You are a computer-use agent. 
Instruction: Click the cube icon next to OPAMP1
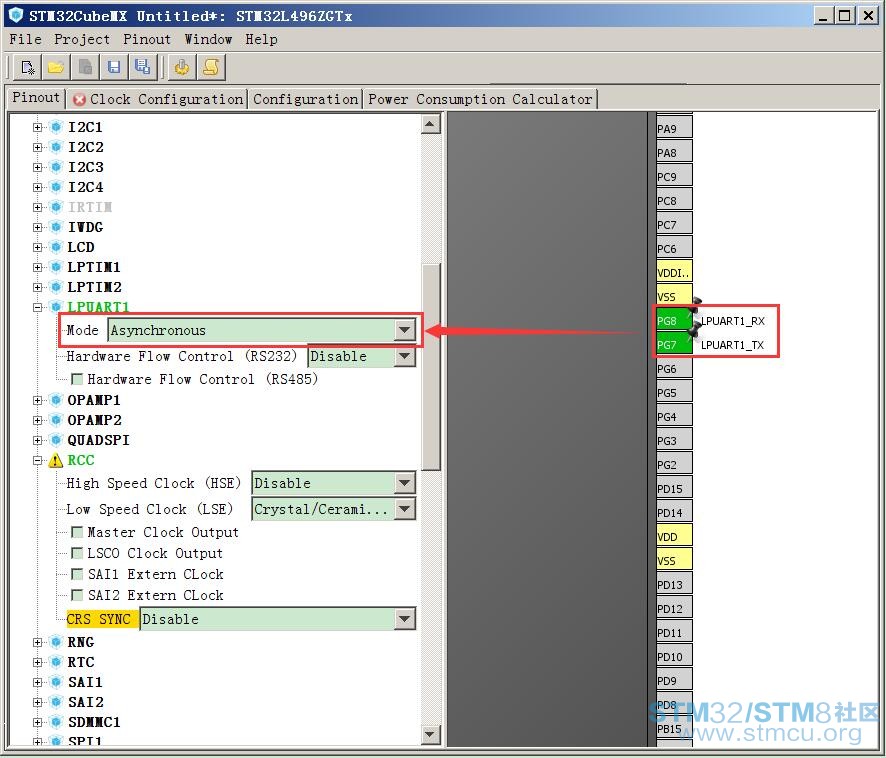click(x=56, y=400)
